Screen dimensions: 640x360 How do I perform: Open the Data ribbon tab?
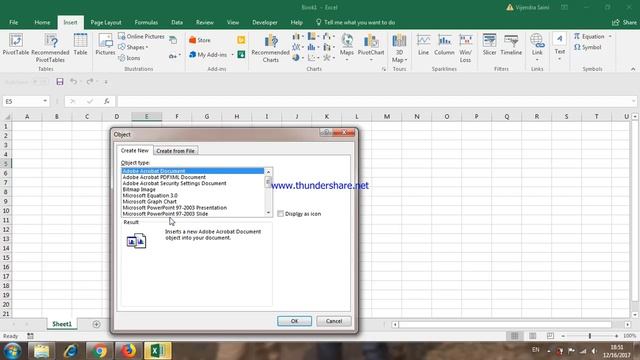pyautogui.click(x=177, y=22)
